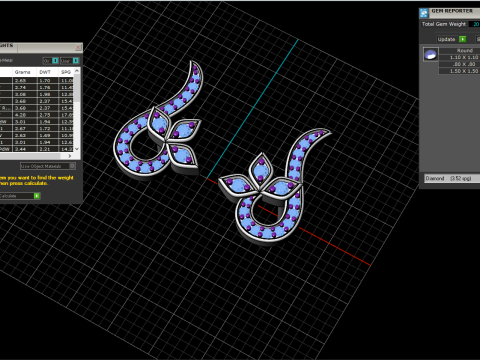
Task: Toggle the On switch in the weights panel
Action: [51, 61]
